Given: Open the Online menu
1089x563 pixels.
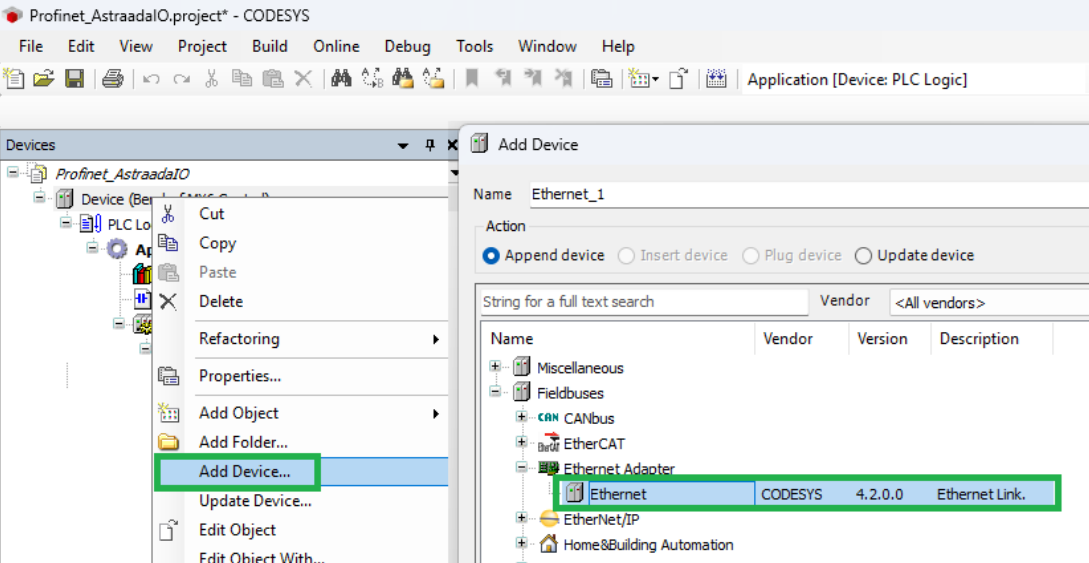Looking at the screenshot, I should coord(336,46).
